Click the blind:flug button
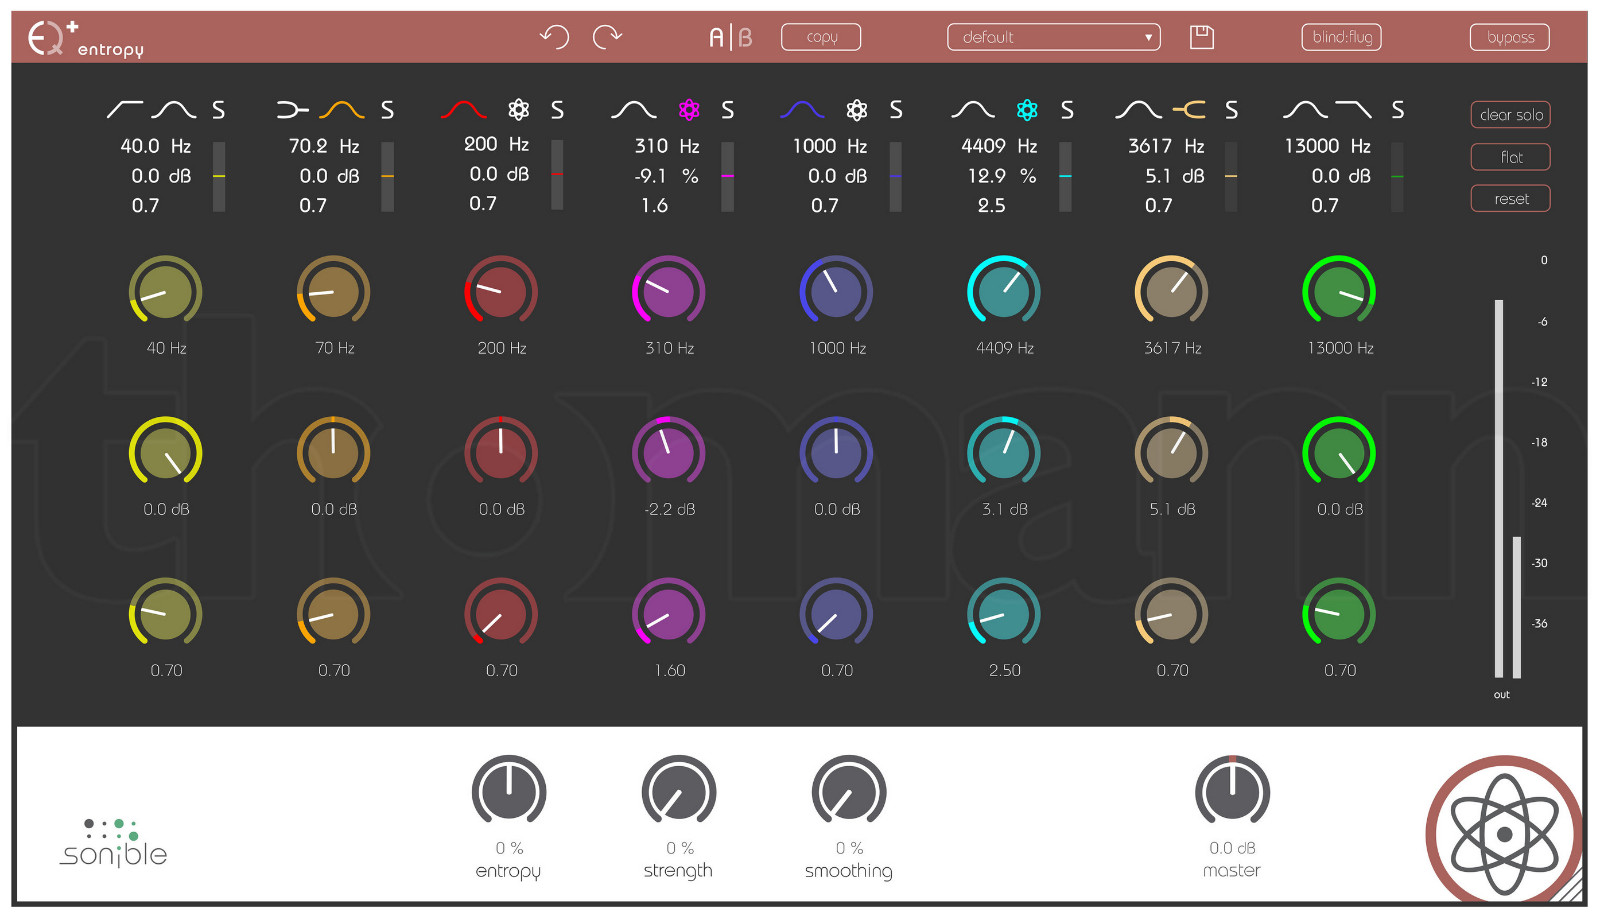This screenshot has height=915, width=1600. (1341, 37)
